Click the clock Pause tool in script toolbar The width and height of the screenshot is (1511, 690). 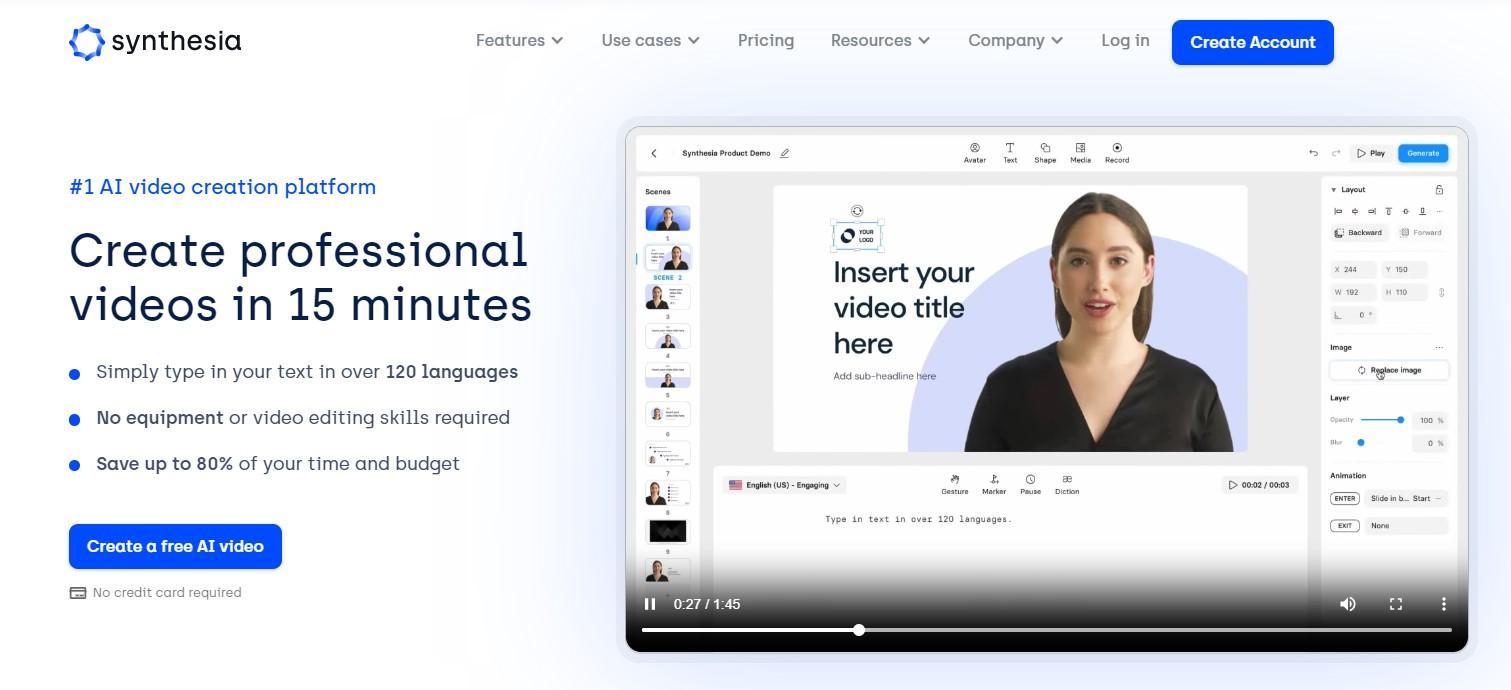(x=1030, y=484)
